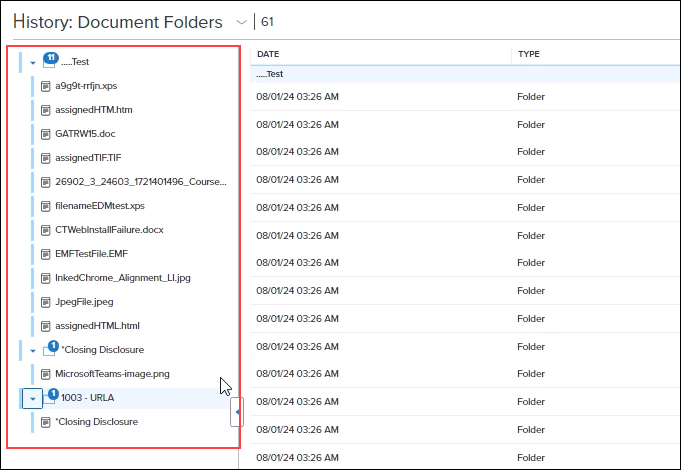This screenshot has width=681, height=470.
Task: Select filenameEDMtest.xps in tree
Action: tap(100, 206)
